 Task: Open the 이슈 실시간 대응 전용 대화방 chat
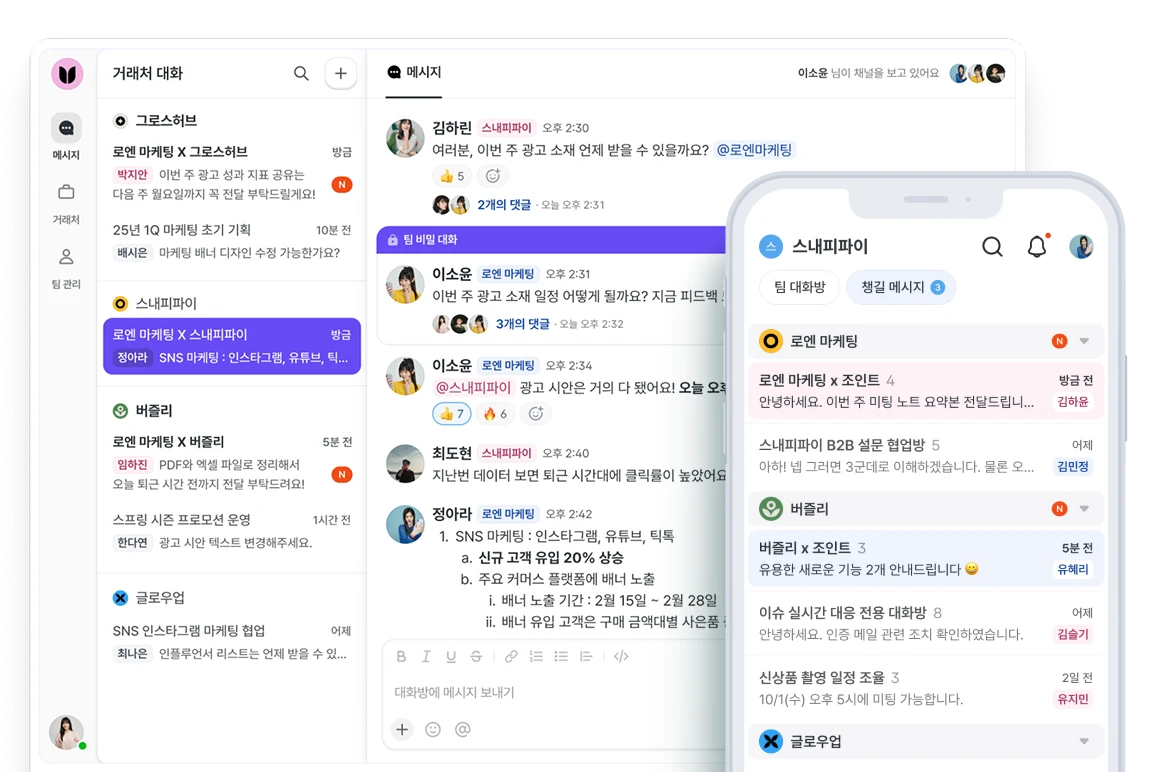point(926,623)
